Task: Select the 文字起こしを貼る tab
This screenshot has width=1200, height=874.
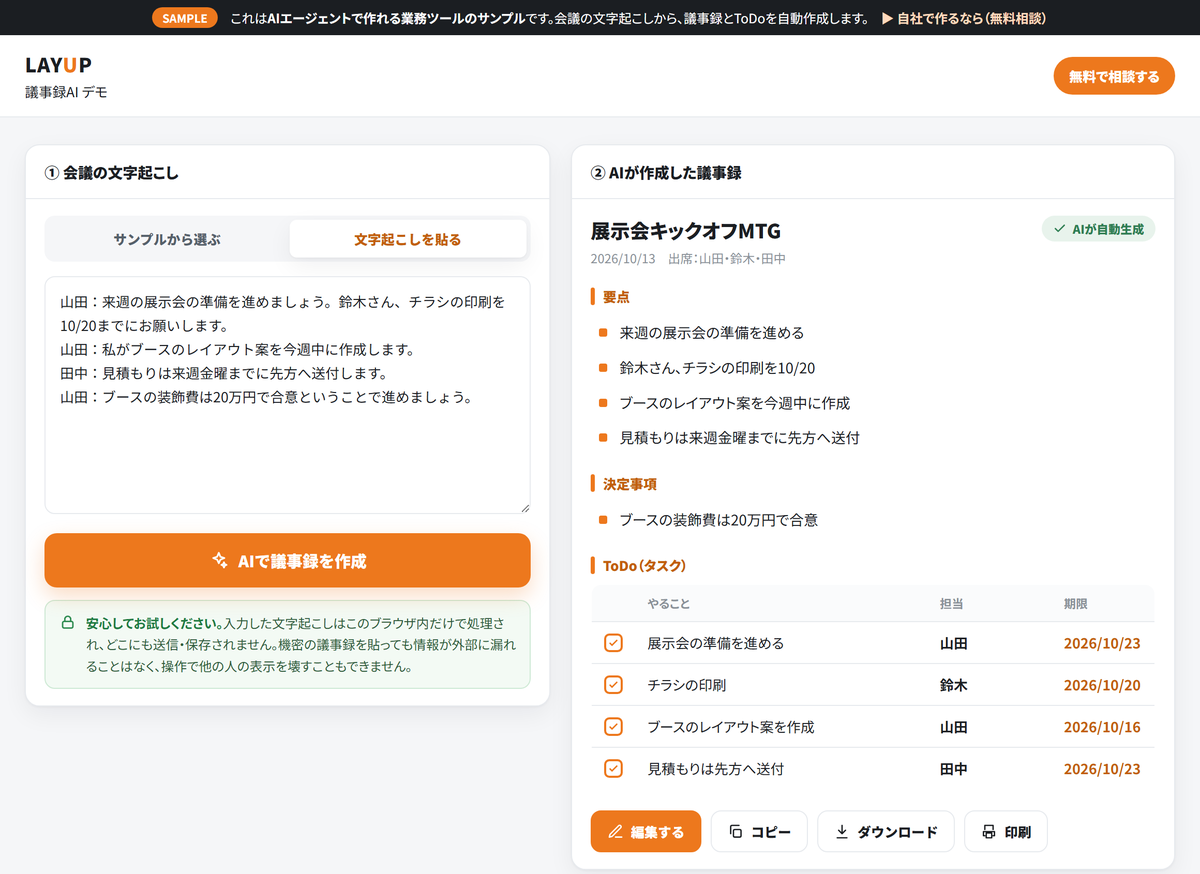Action: 408,239
